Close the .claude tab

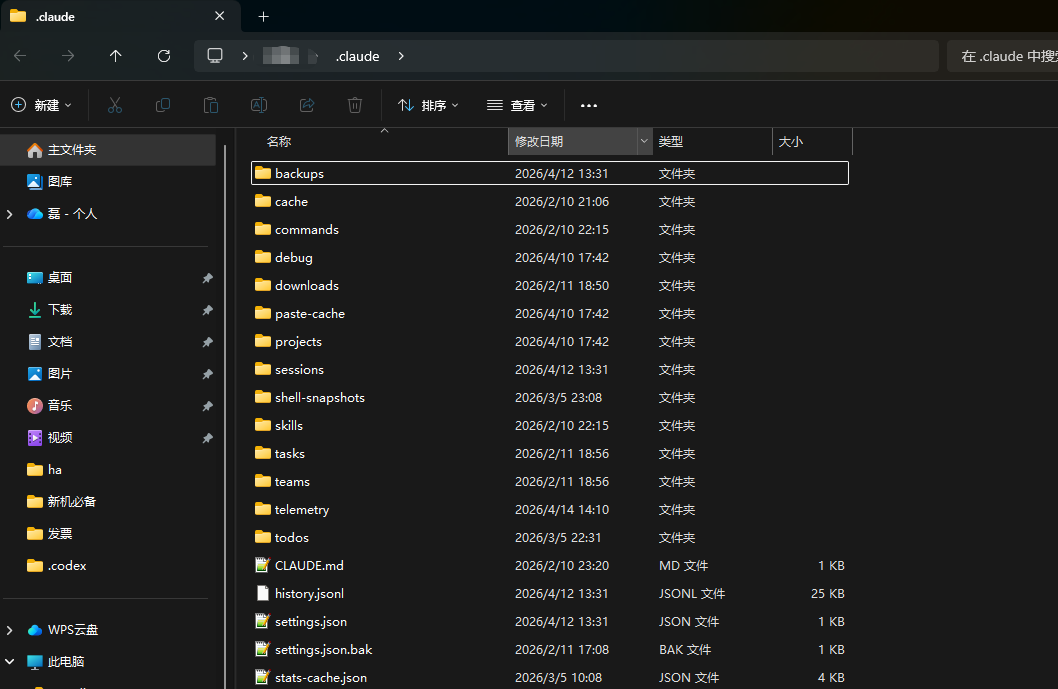[x=219, y=16]
